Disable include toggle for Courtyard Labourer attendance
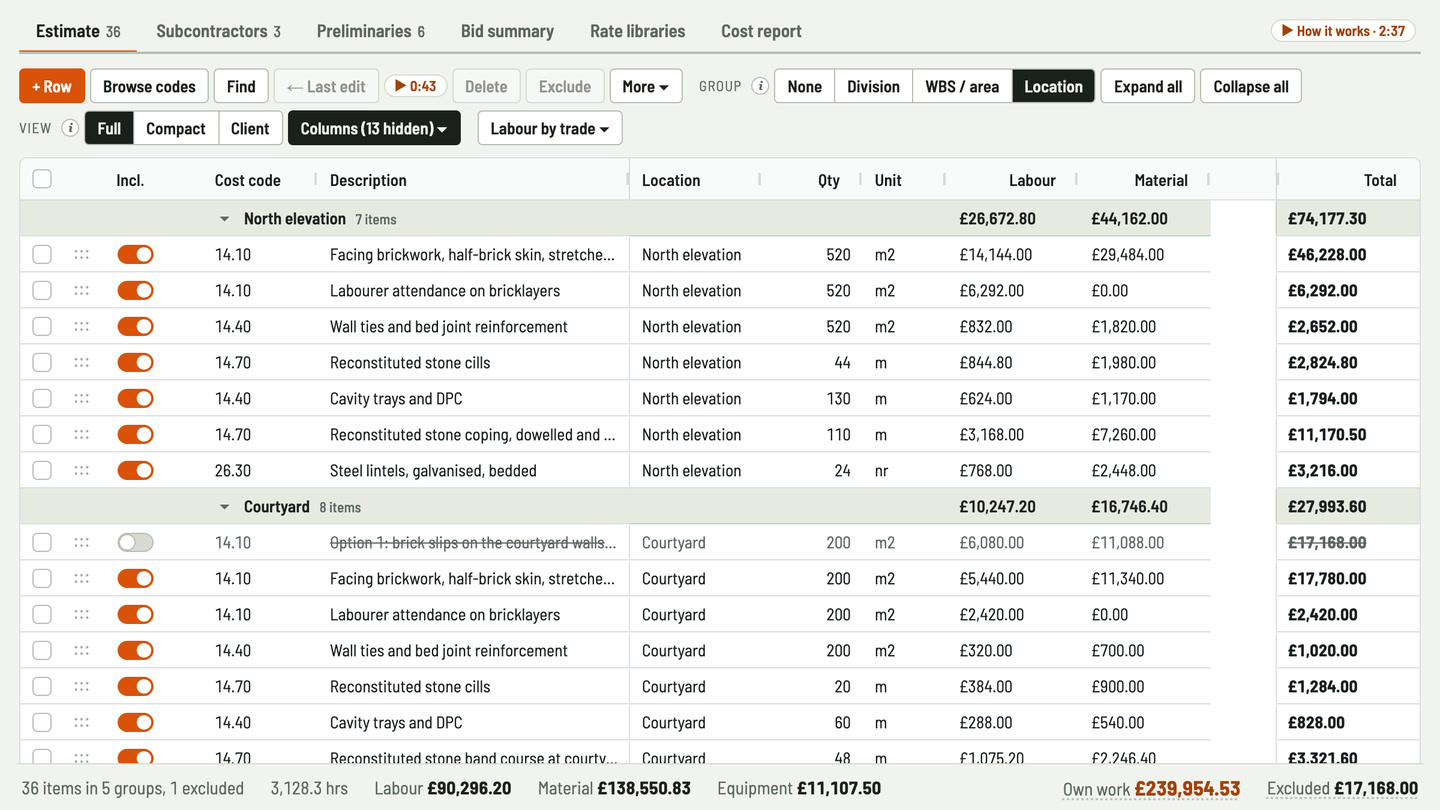Screen dimensions: 1440x810 click(x=135, y=615)
